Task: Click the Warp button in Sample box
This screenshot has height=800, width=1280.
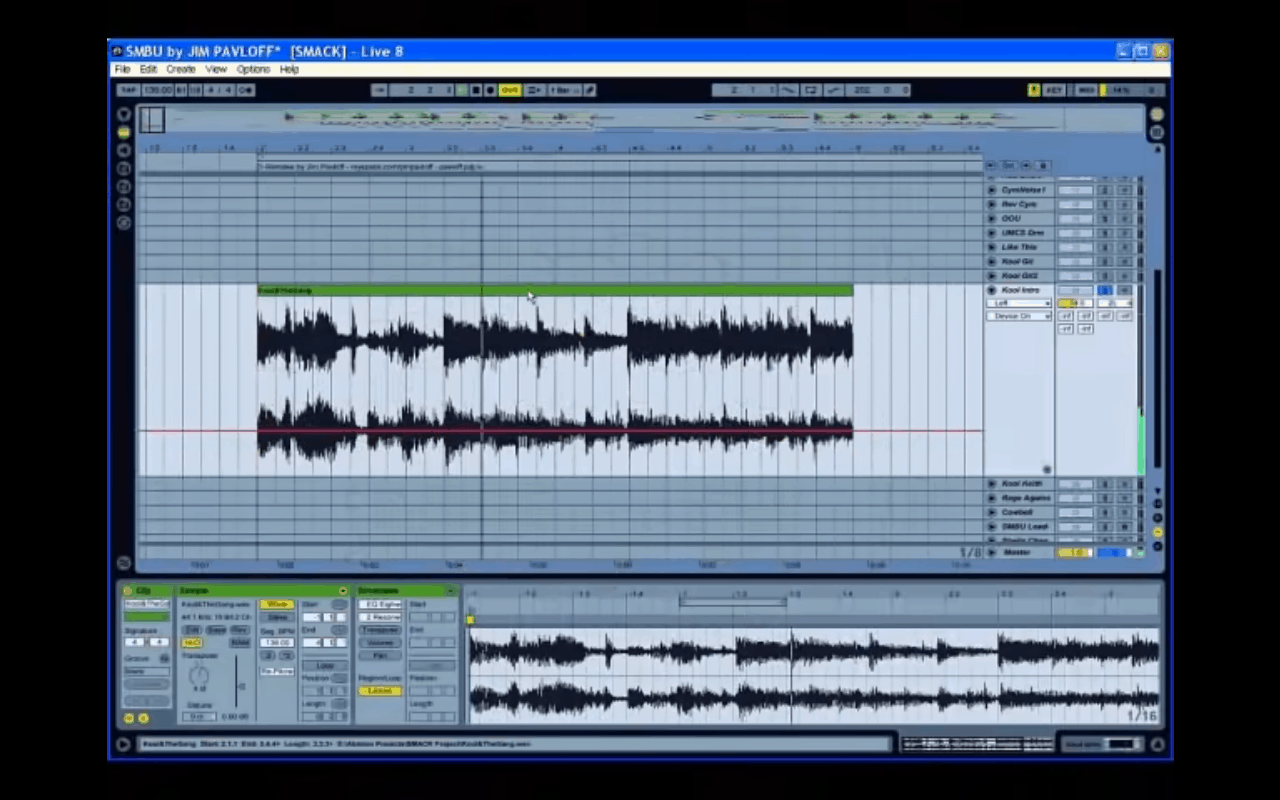Action: tap(276, 604)
